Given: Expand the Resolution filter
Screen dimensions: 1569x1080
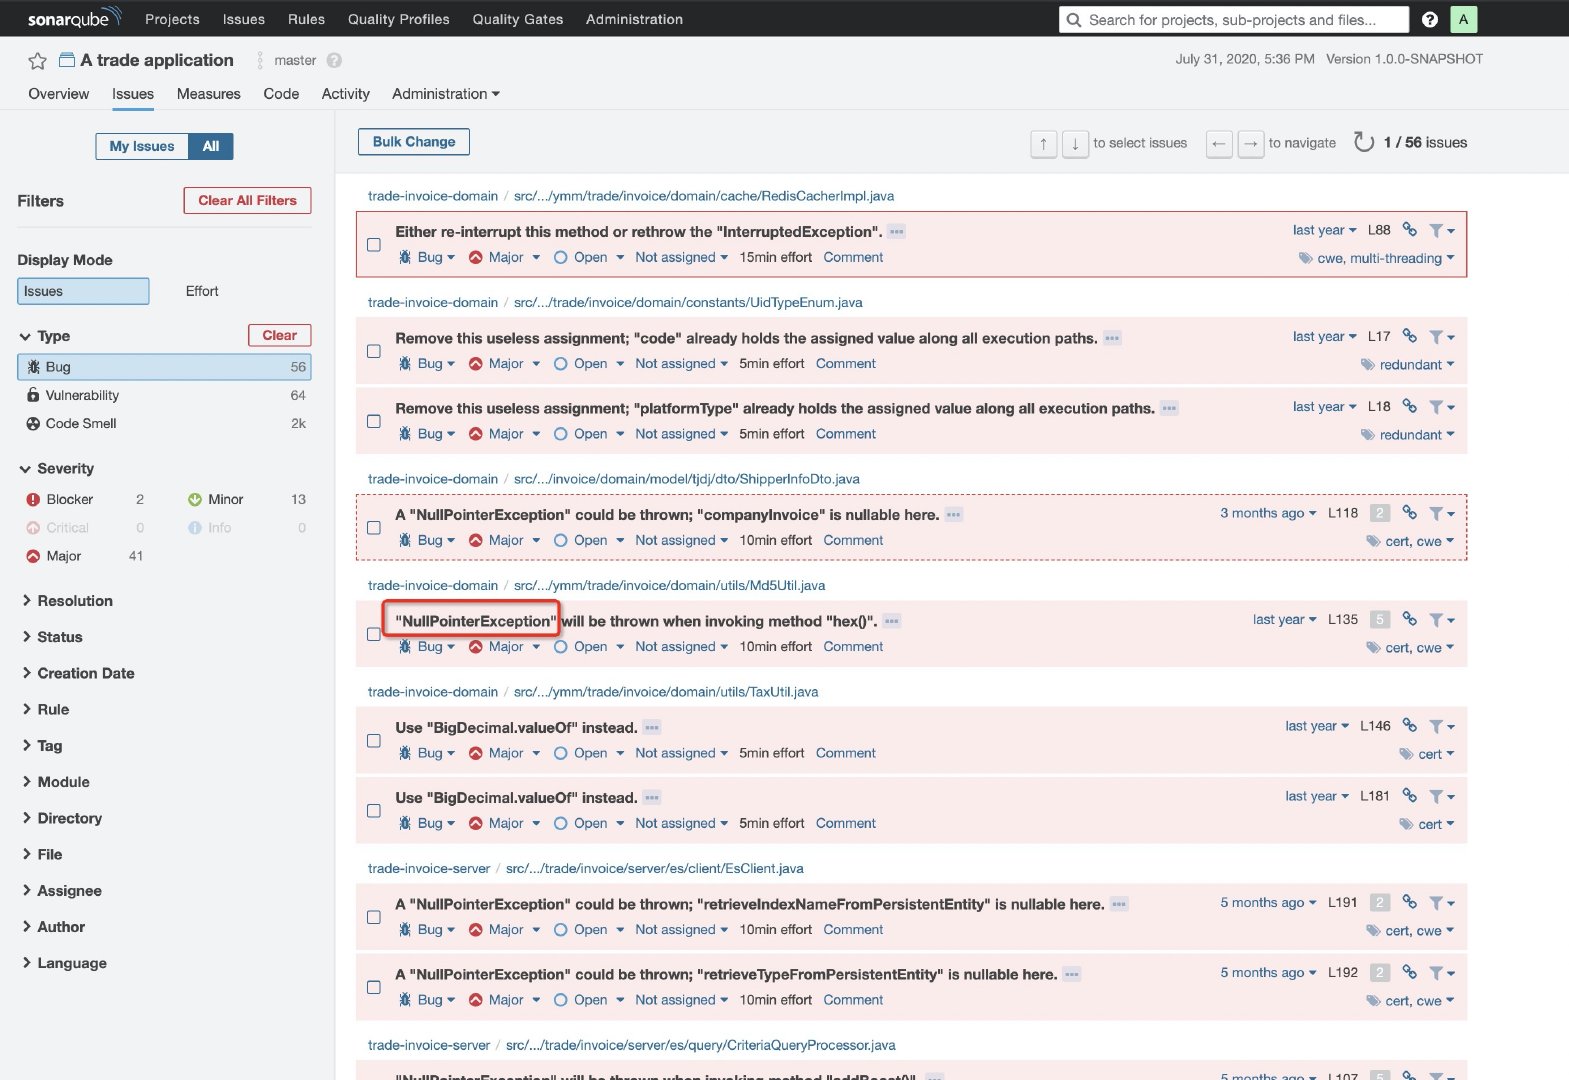Looking at the screenshot, I should click(67, 601).
